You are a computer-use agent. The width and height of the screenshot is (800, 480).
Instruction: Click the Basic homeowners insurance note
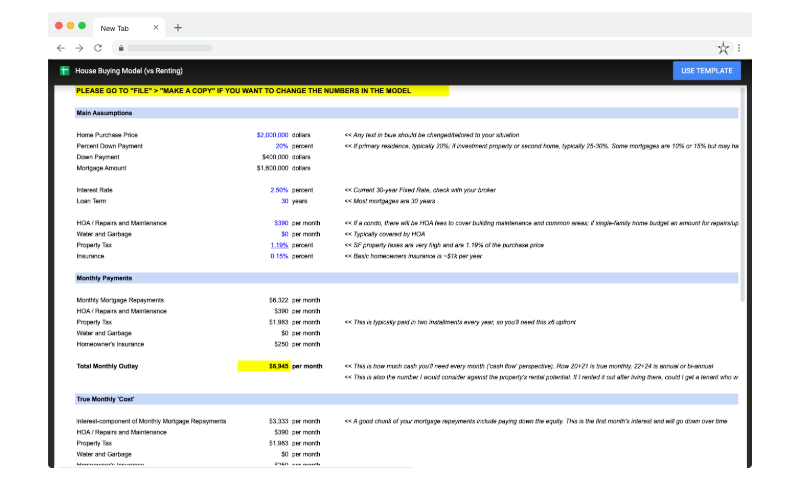coord(413,256)
